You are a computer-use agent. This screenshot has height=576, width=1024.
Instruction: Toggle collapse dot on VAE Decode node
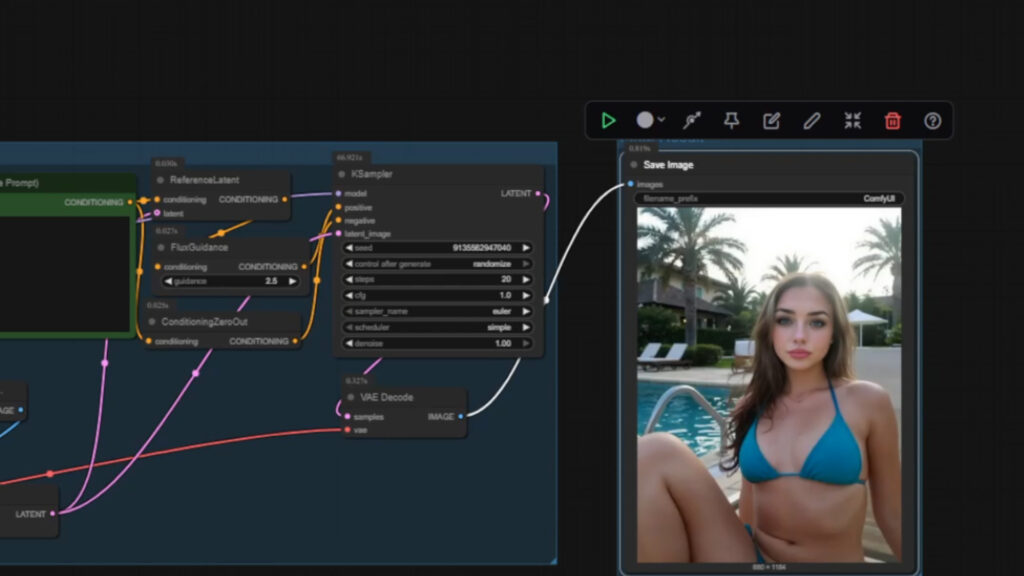pyautogui.click(x=349, y=398)
